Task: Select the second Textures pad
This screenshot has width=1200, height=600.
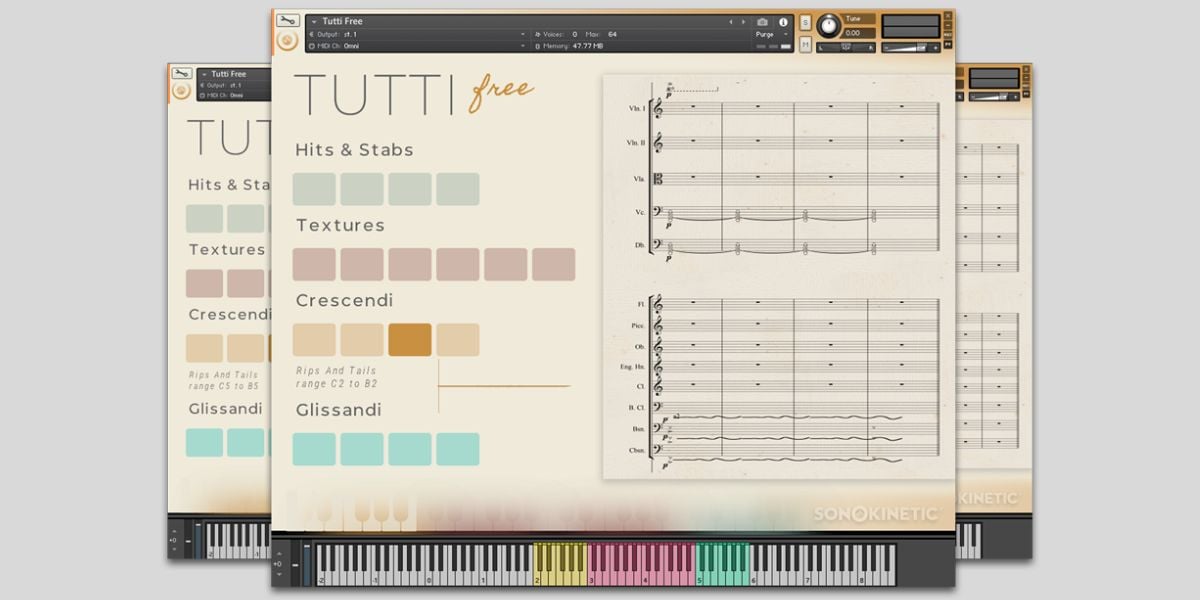Action: point(362,264)
